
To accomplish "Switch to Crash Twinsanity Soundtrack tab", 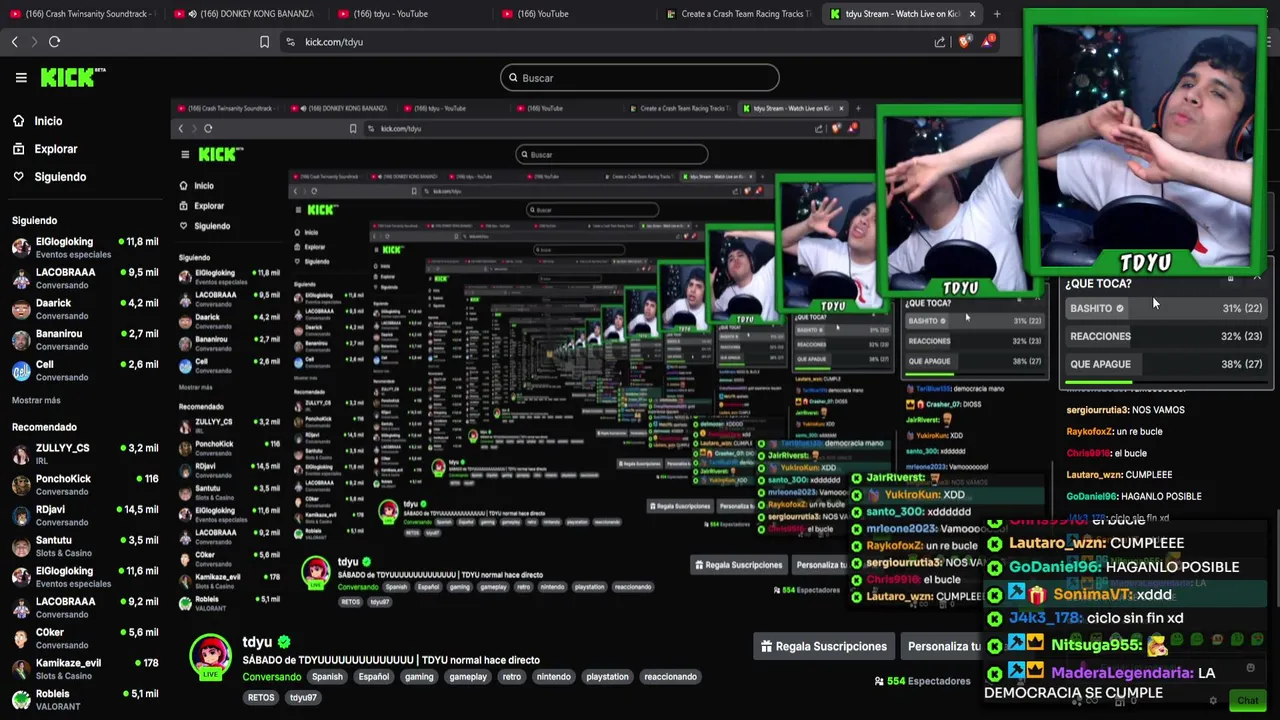I will [81, 14].
